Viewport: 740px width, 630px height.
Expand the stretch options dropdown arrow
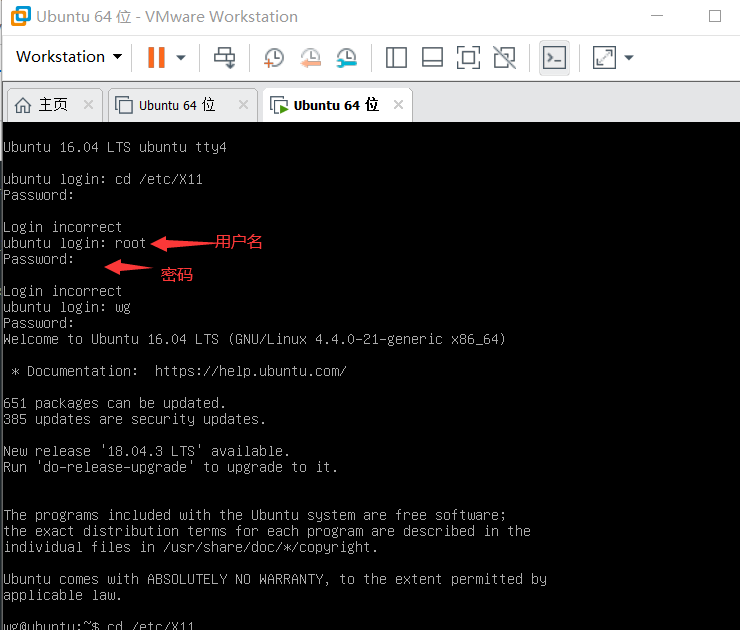click(x=629, y=58)
